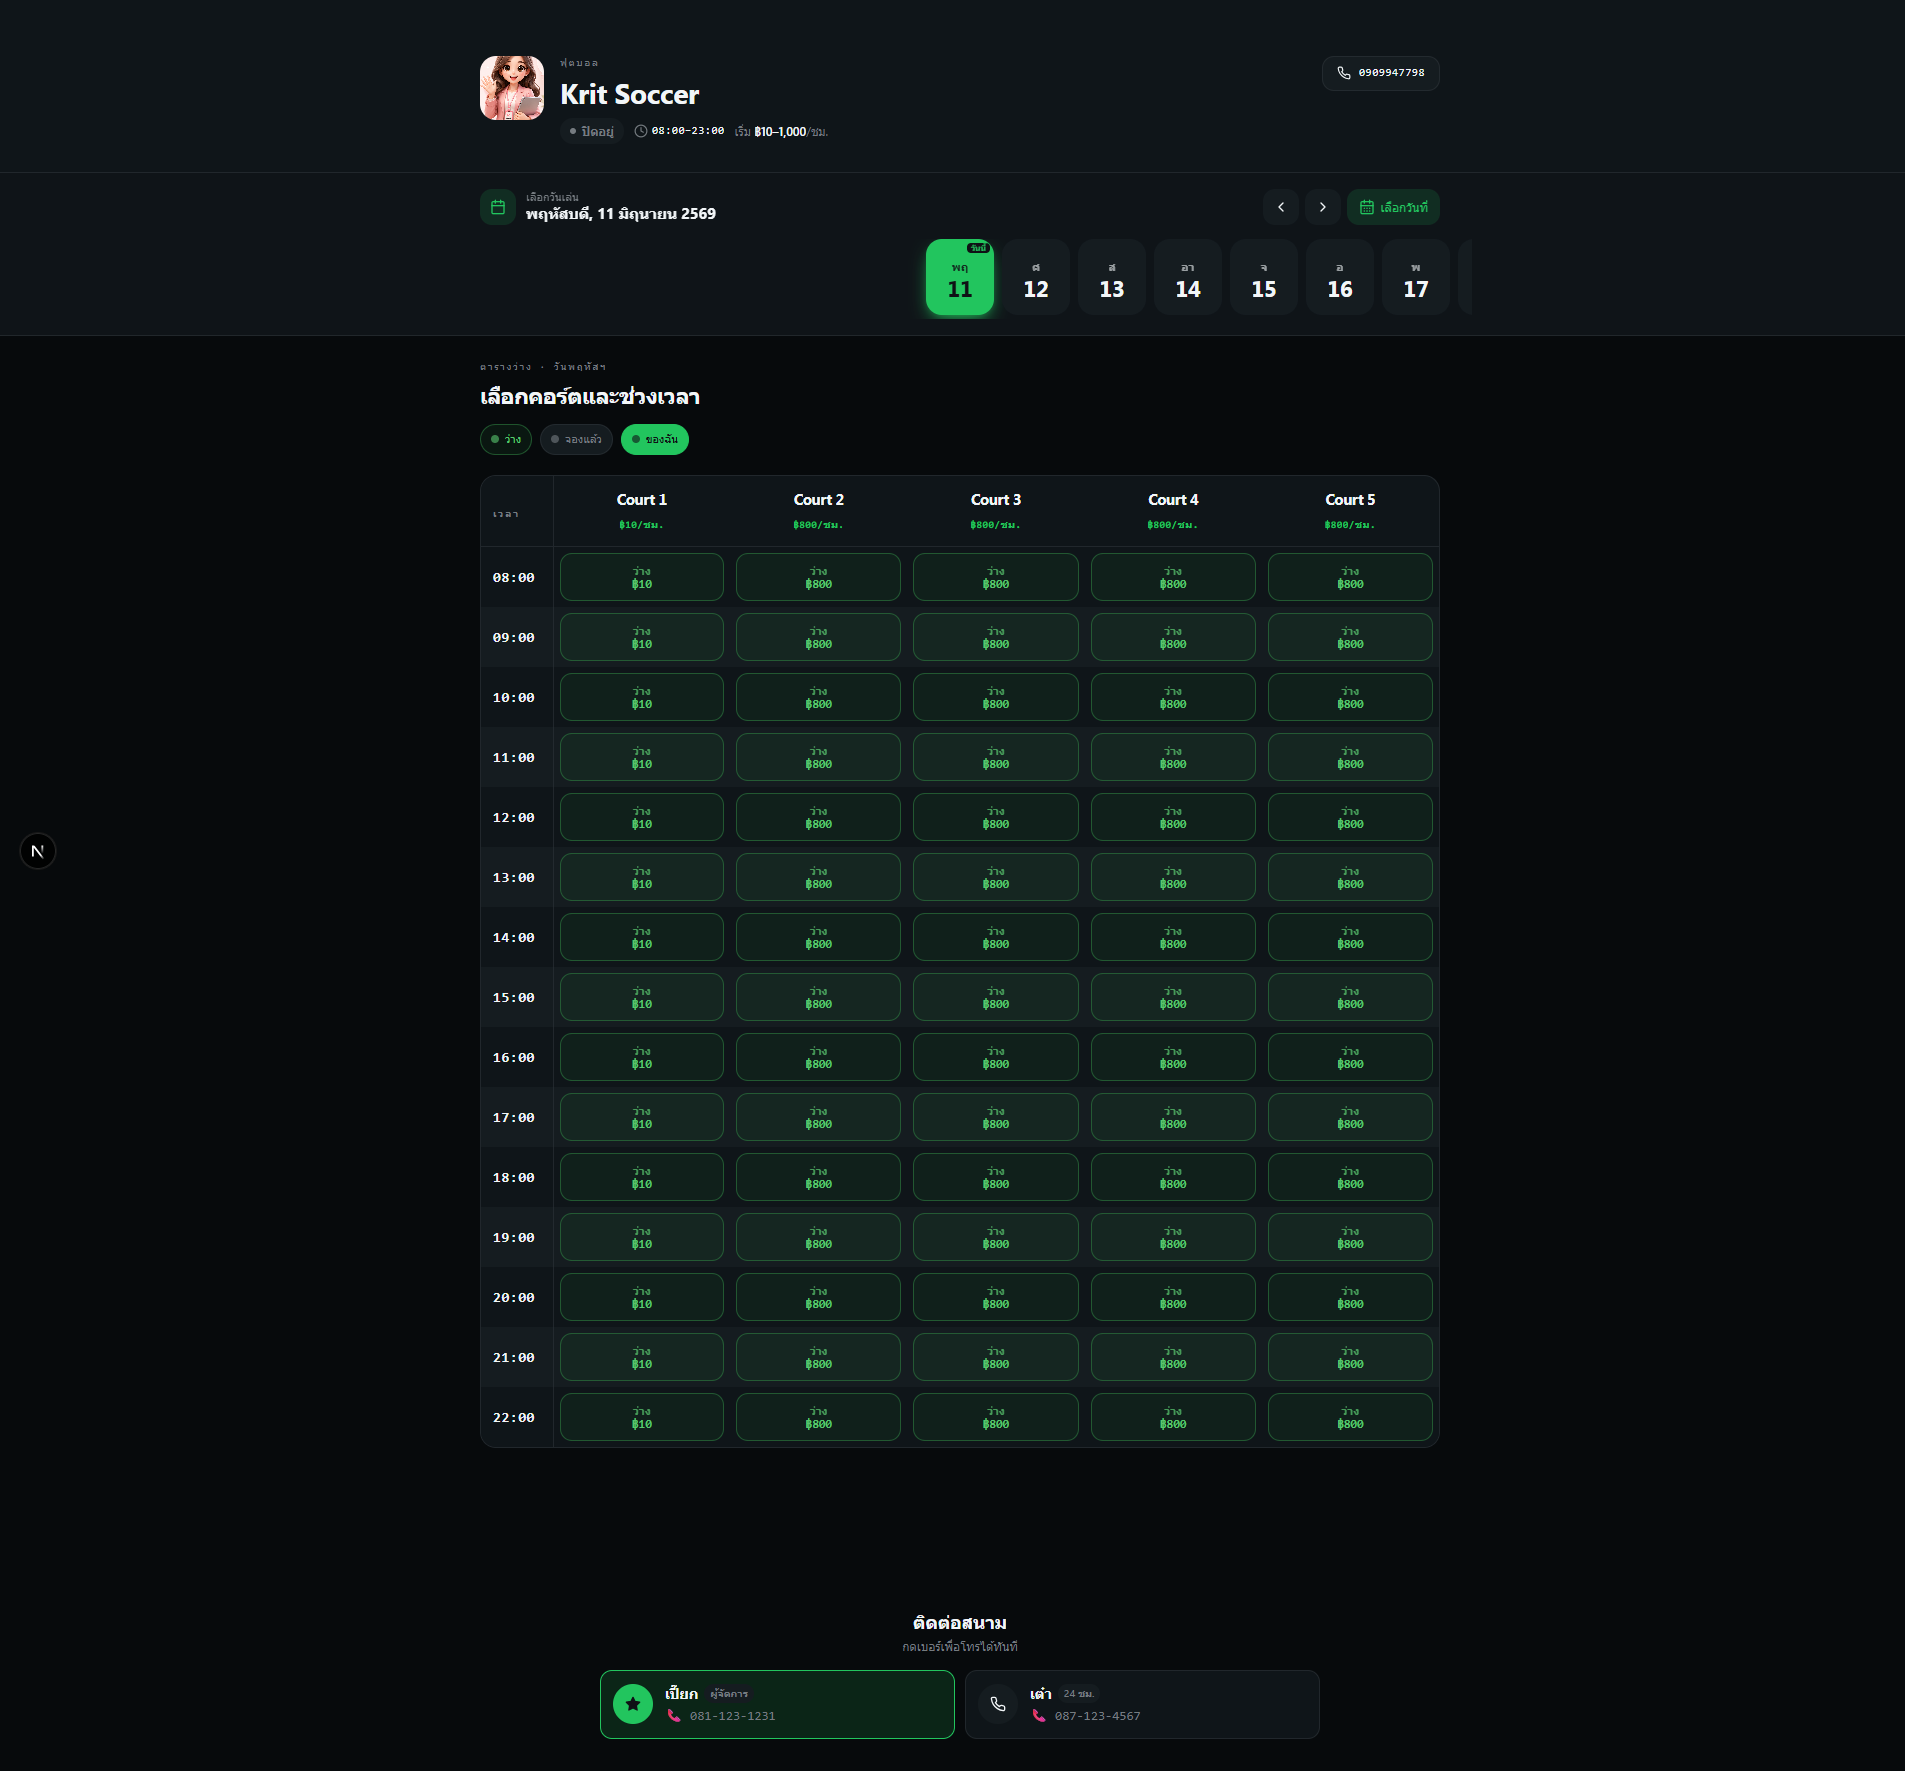Book Court 3 slot at 10:00
This screenshot has width=1905, height=1771.
[x=996, y=697]
